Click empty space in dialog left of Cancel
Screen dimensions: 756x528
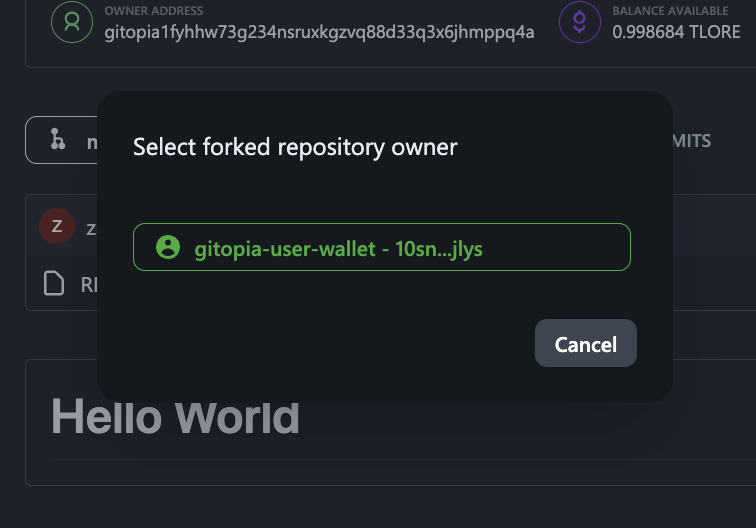click(x=330, y=344)
